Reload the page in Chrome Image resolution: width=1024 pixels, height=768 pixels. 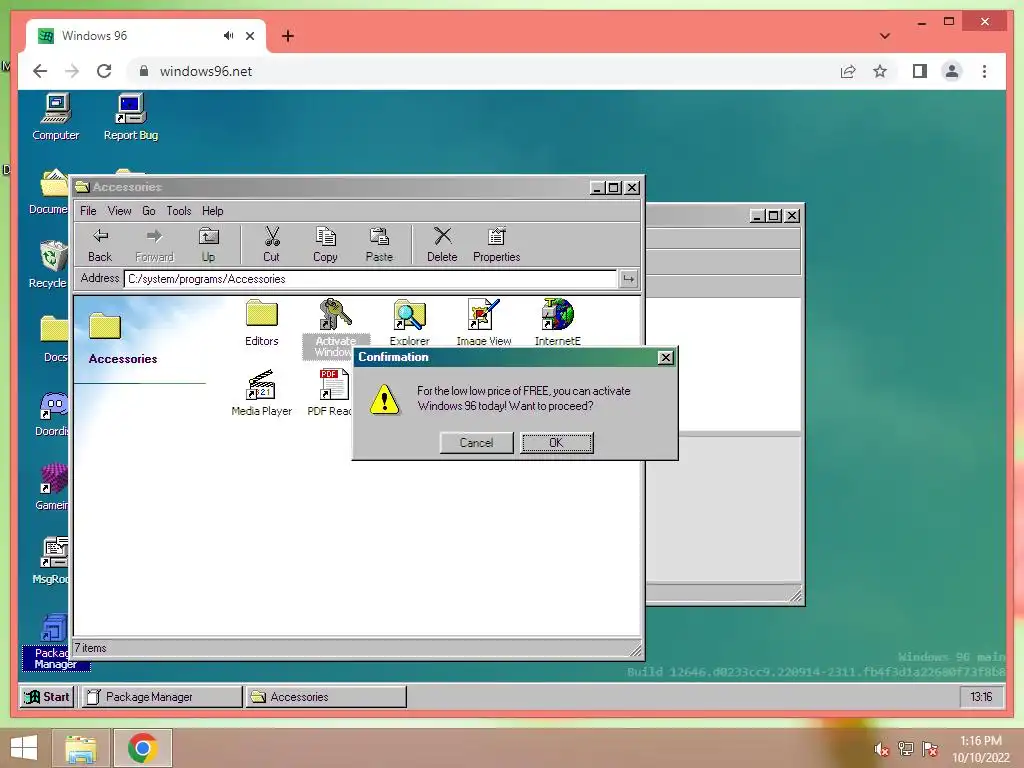[x=104, y=71]
